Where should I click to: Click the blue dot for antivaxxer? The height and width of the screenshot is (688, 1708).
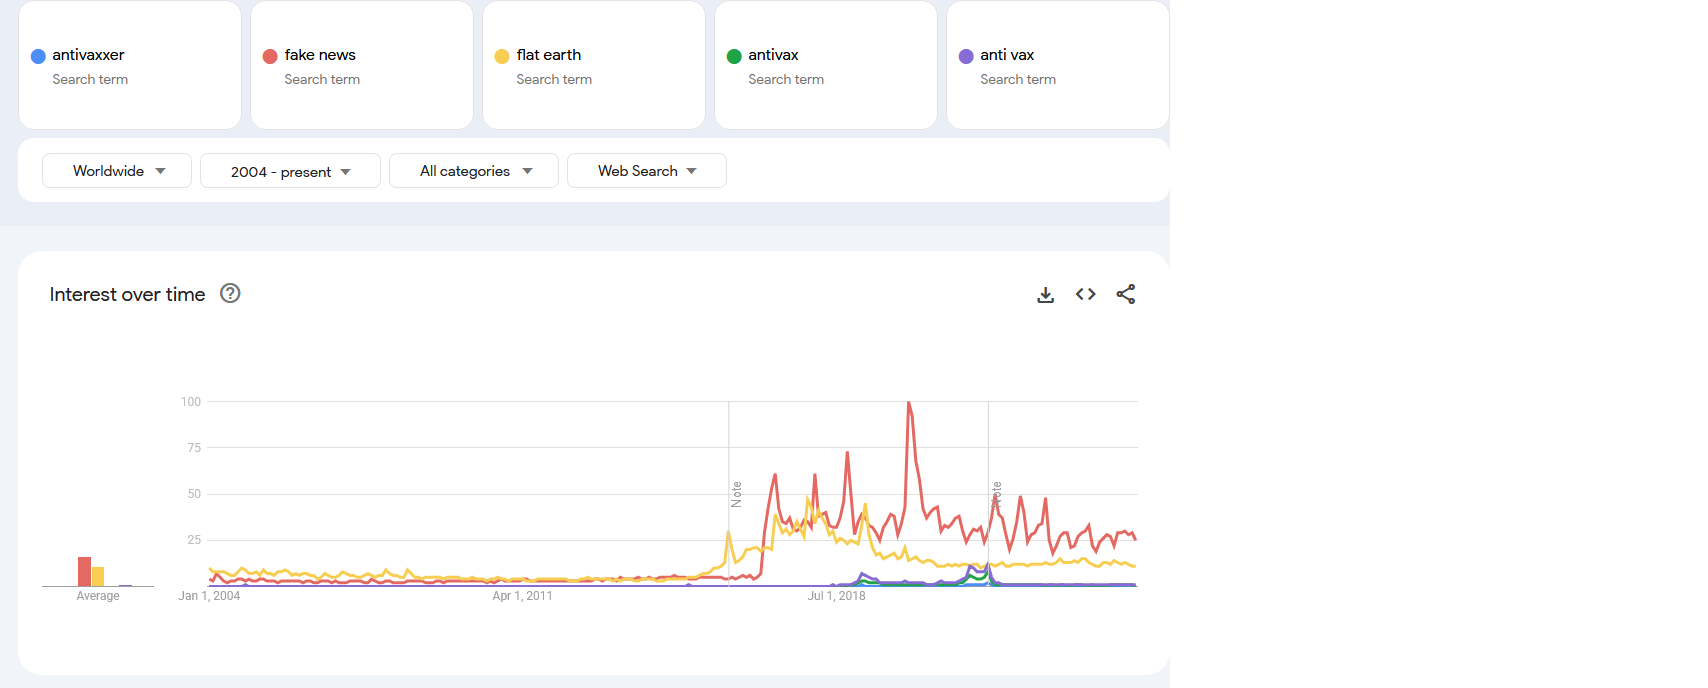pos(38,56)
